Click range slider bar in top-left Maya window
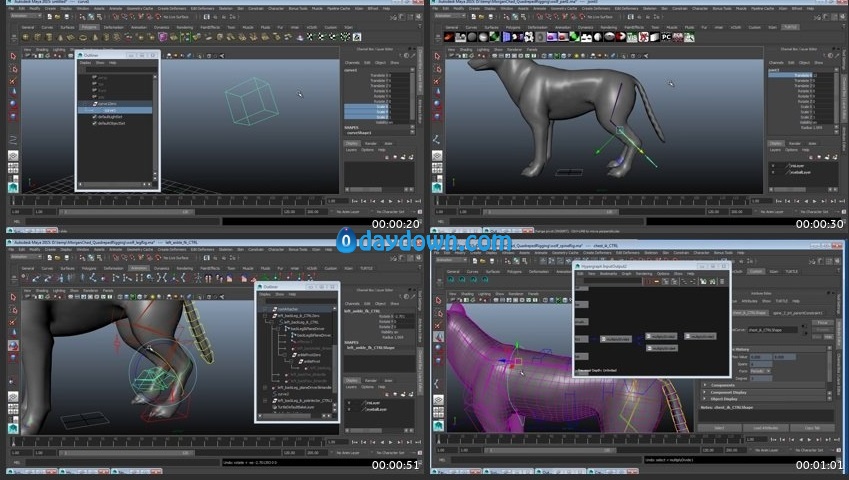Image resolution: width=849 pixels, height=480 pixels. (126, 212)
